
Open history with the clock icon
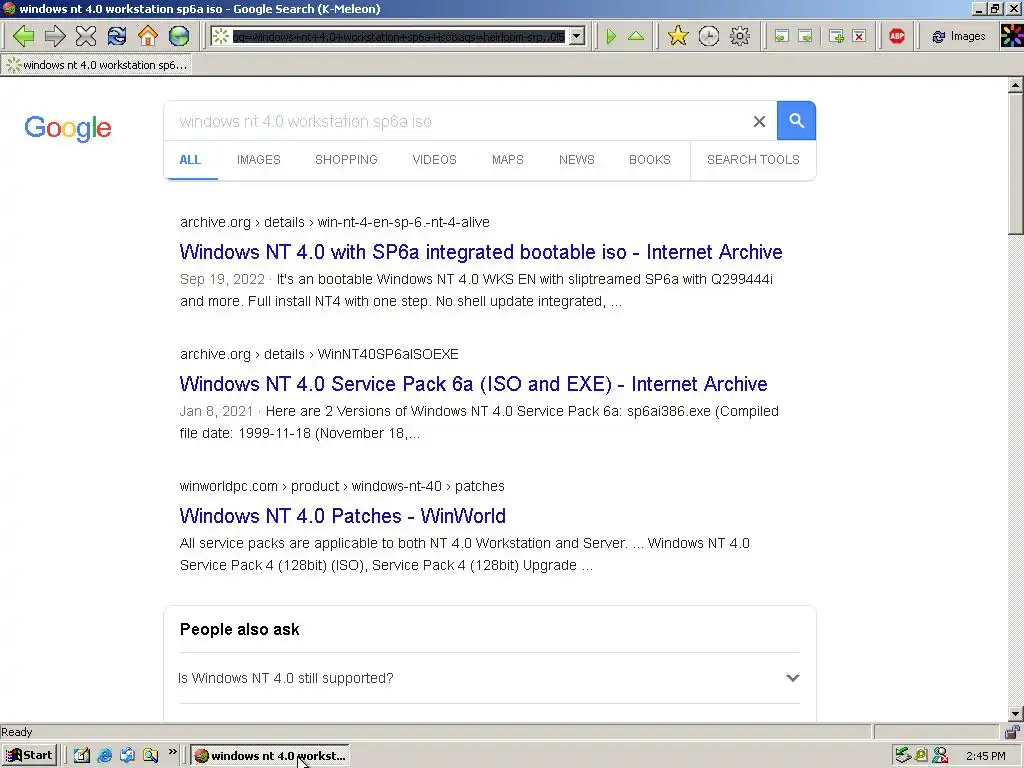[x=709, y=36]
